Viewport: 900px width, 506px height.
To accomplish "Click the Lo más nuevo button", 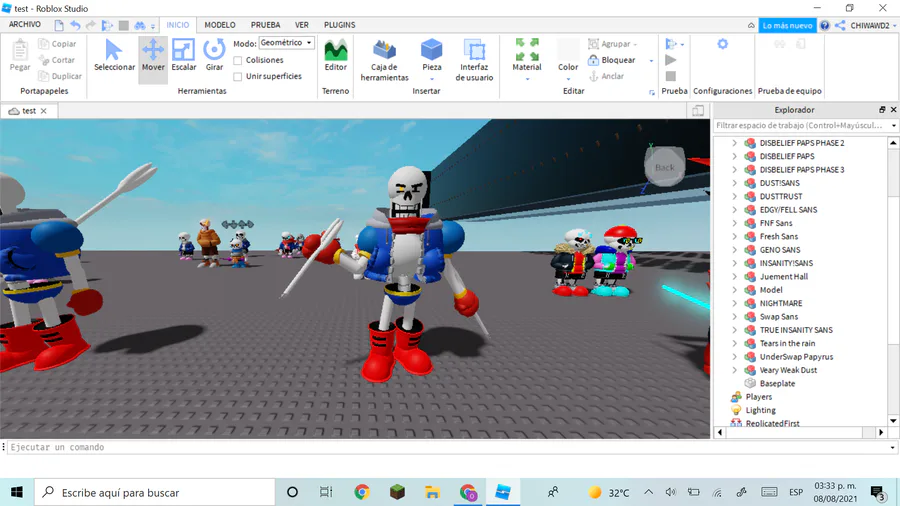I will tap(787, 25).
